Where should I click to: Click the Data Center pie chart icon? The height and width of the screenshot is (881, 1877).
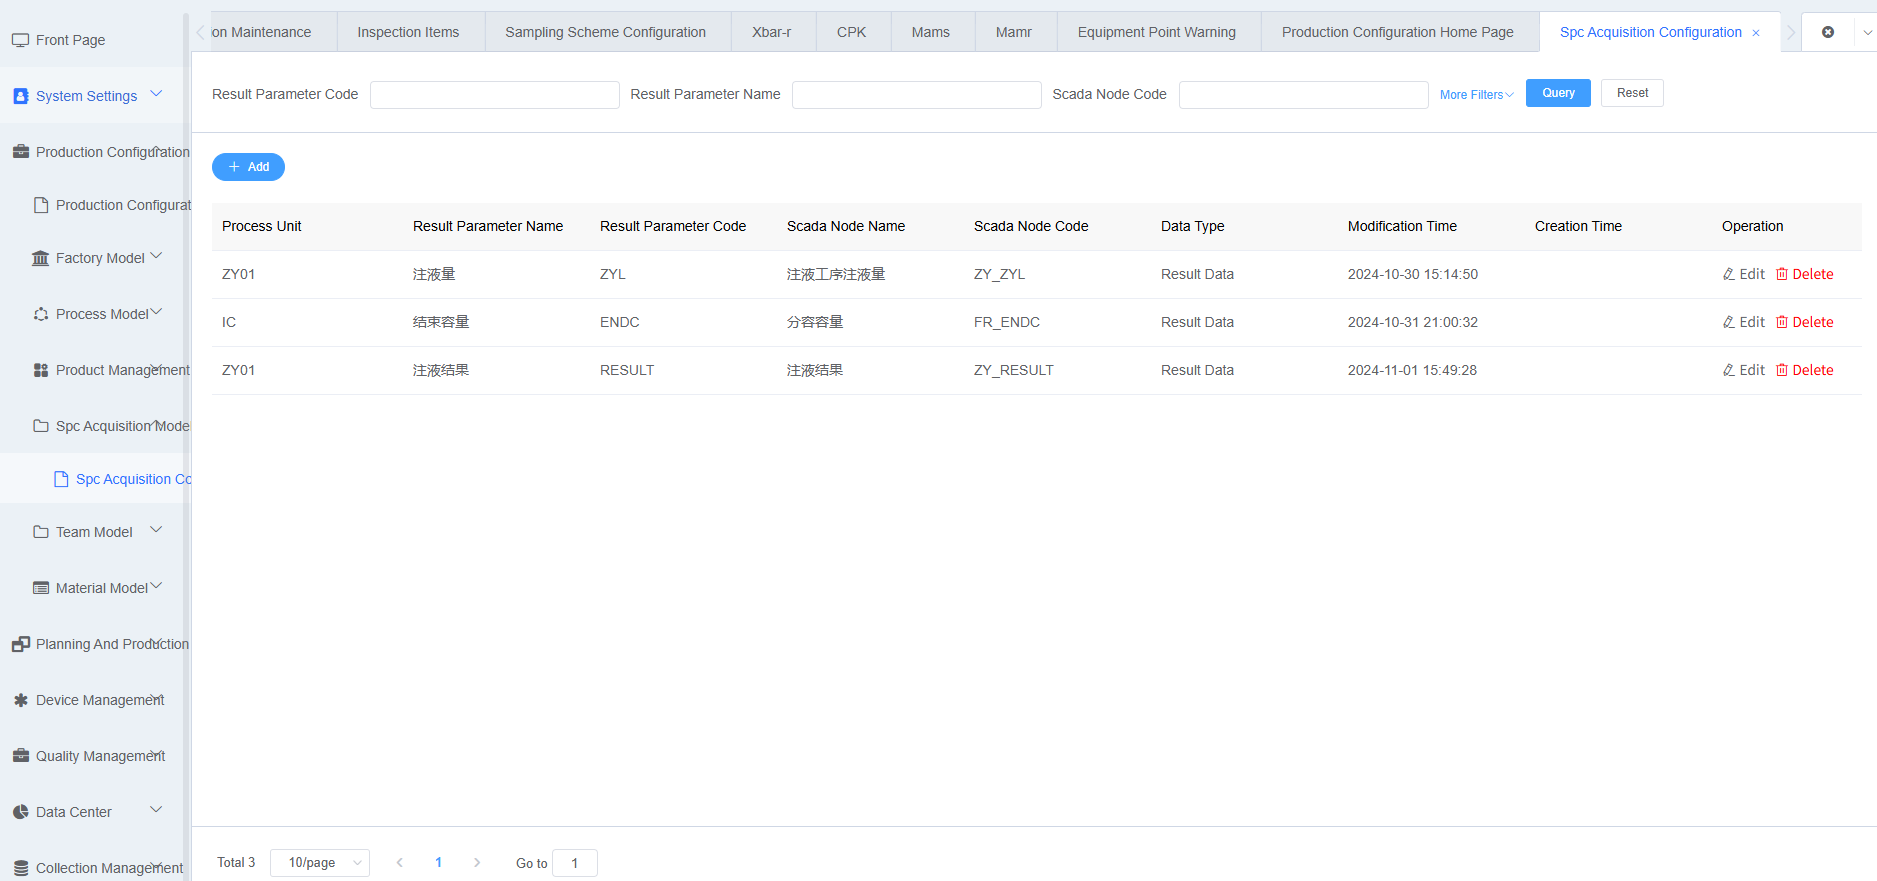pos(20,812)
